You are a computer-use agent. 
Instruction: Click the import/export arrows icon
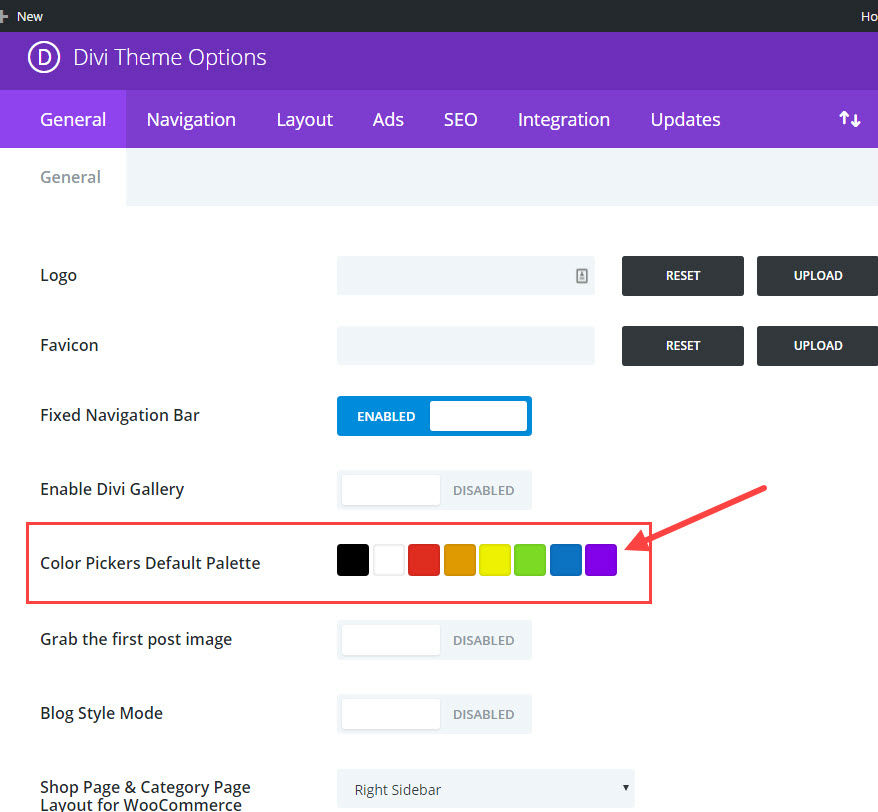tap(849, 119)
